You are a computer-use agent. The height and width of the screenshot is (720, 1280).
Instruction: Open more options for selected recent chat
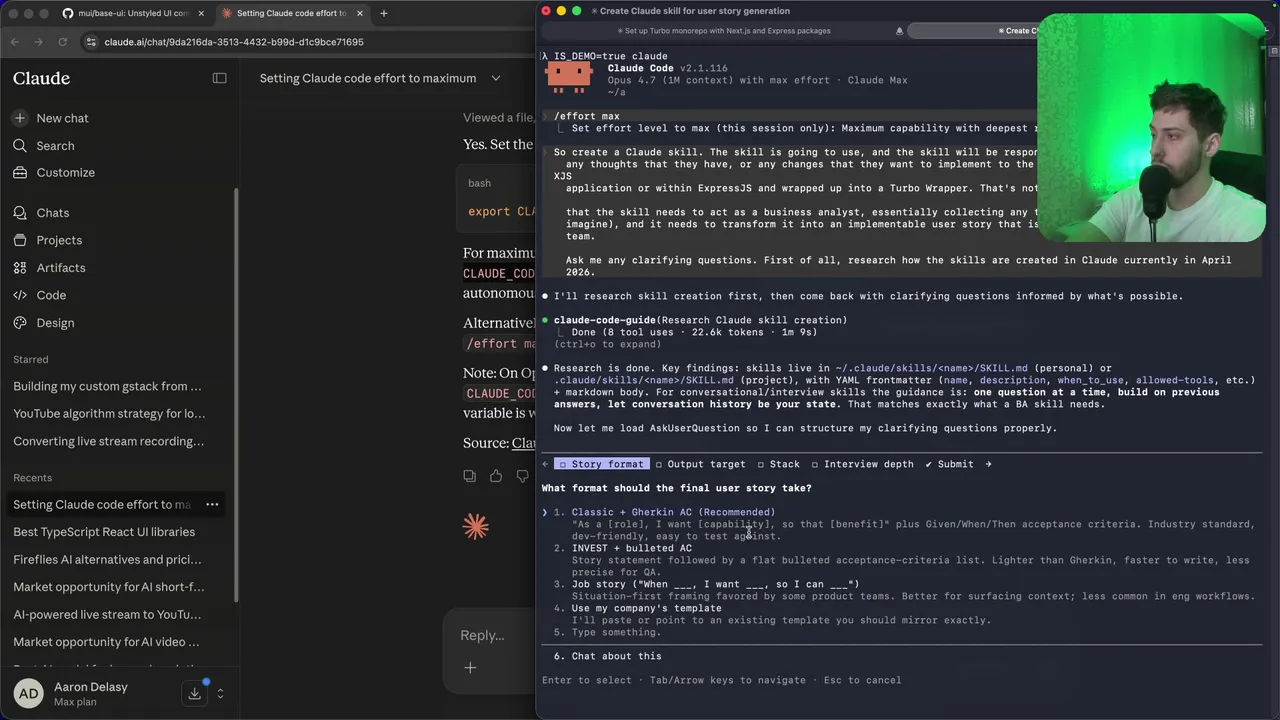tap(212, 504)
